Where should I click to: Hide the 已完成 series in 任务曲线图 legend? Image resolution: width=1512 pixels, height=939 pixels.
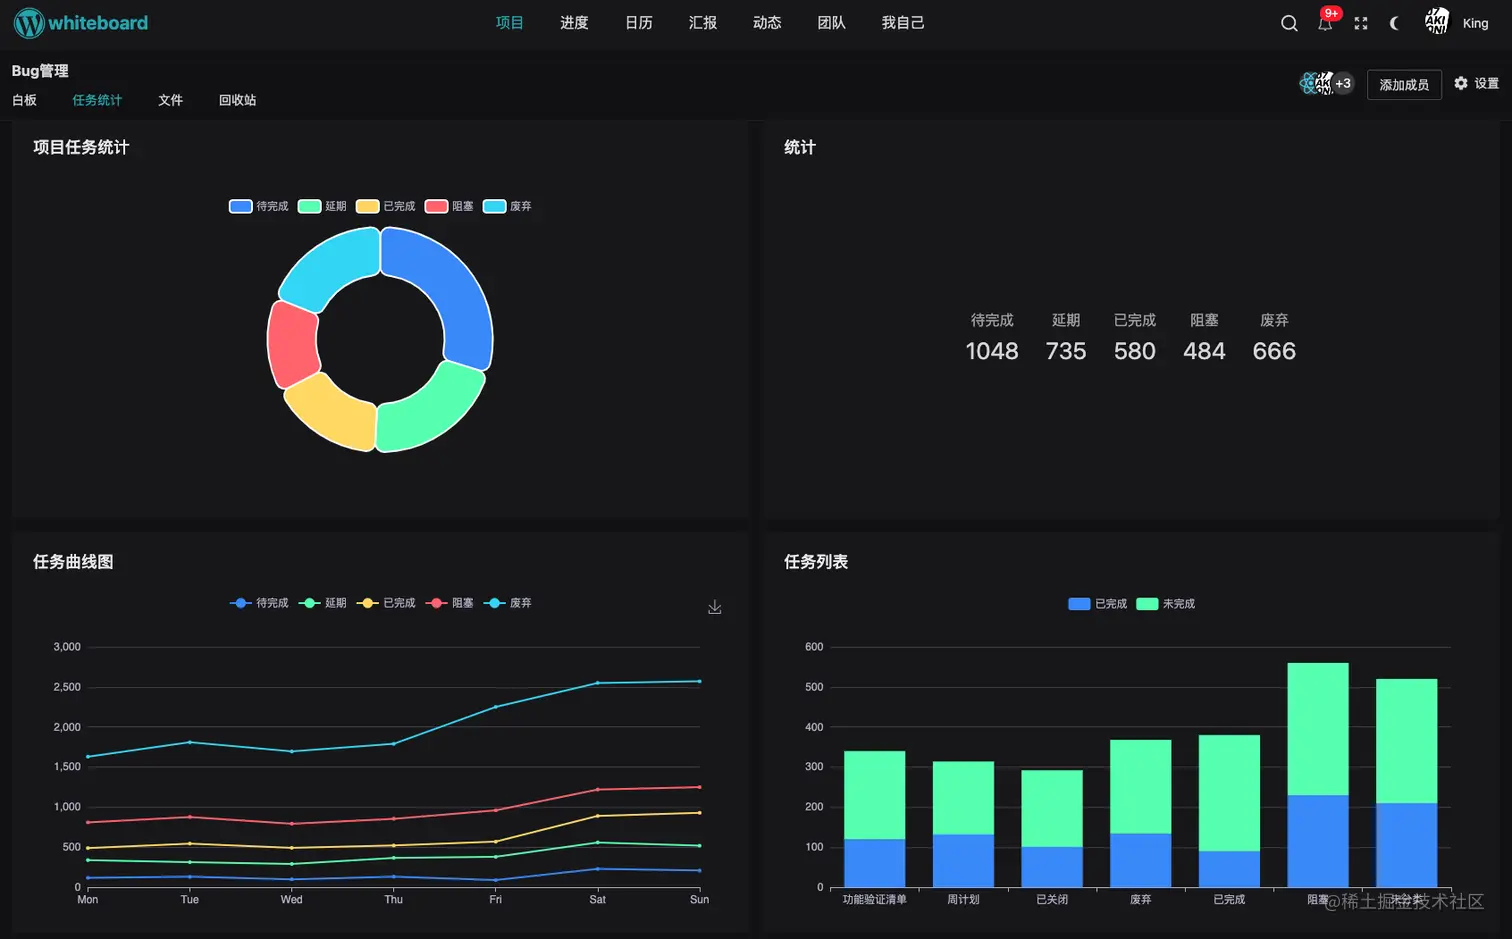[386, 603]
